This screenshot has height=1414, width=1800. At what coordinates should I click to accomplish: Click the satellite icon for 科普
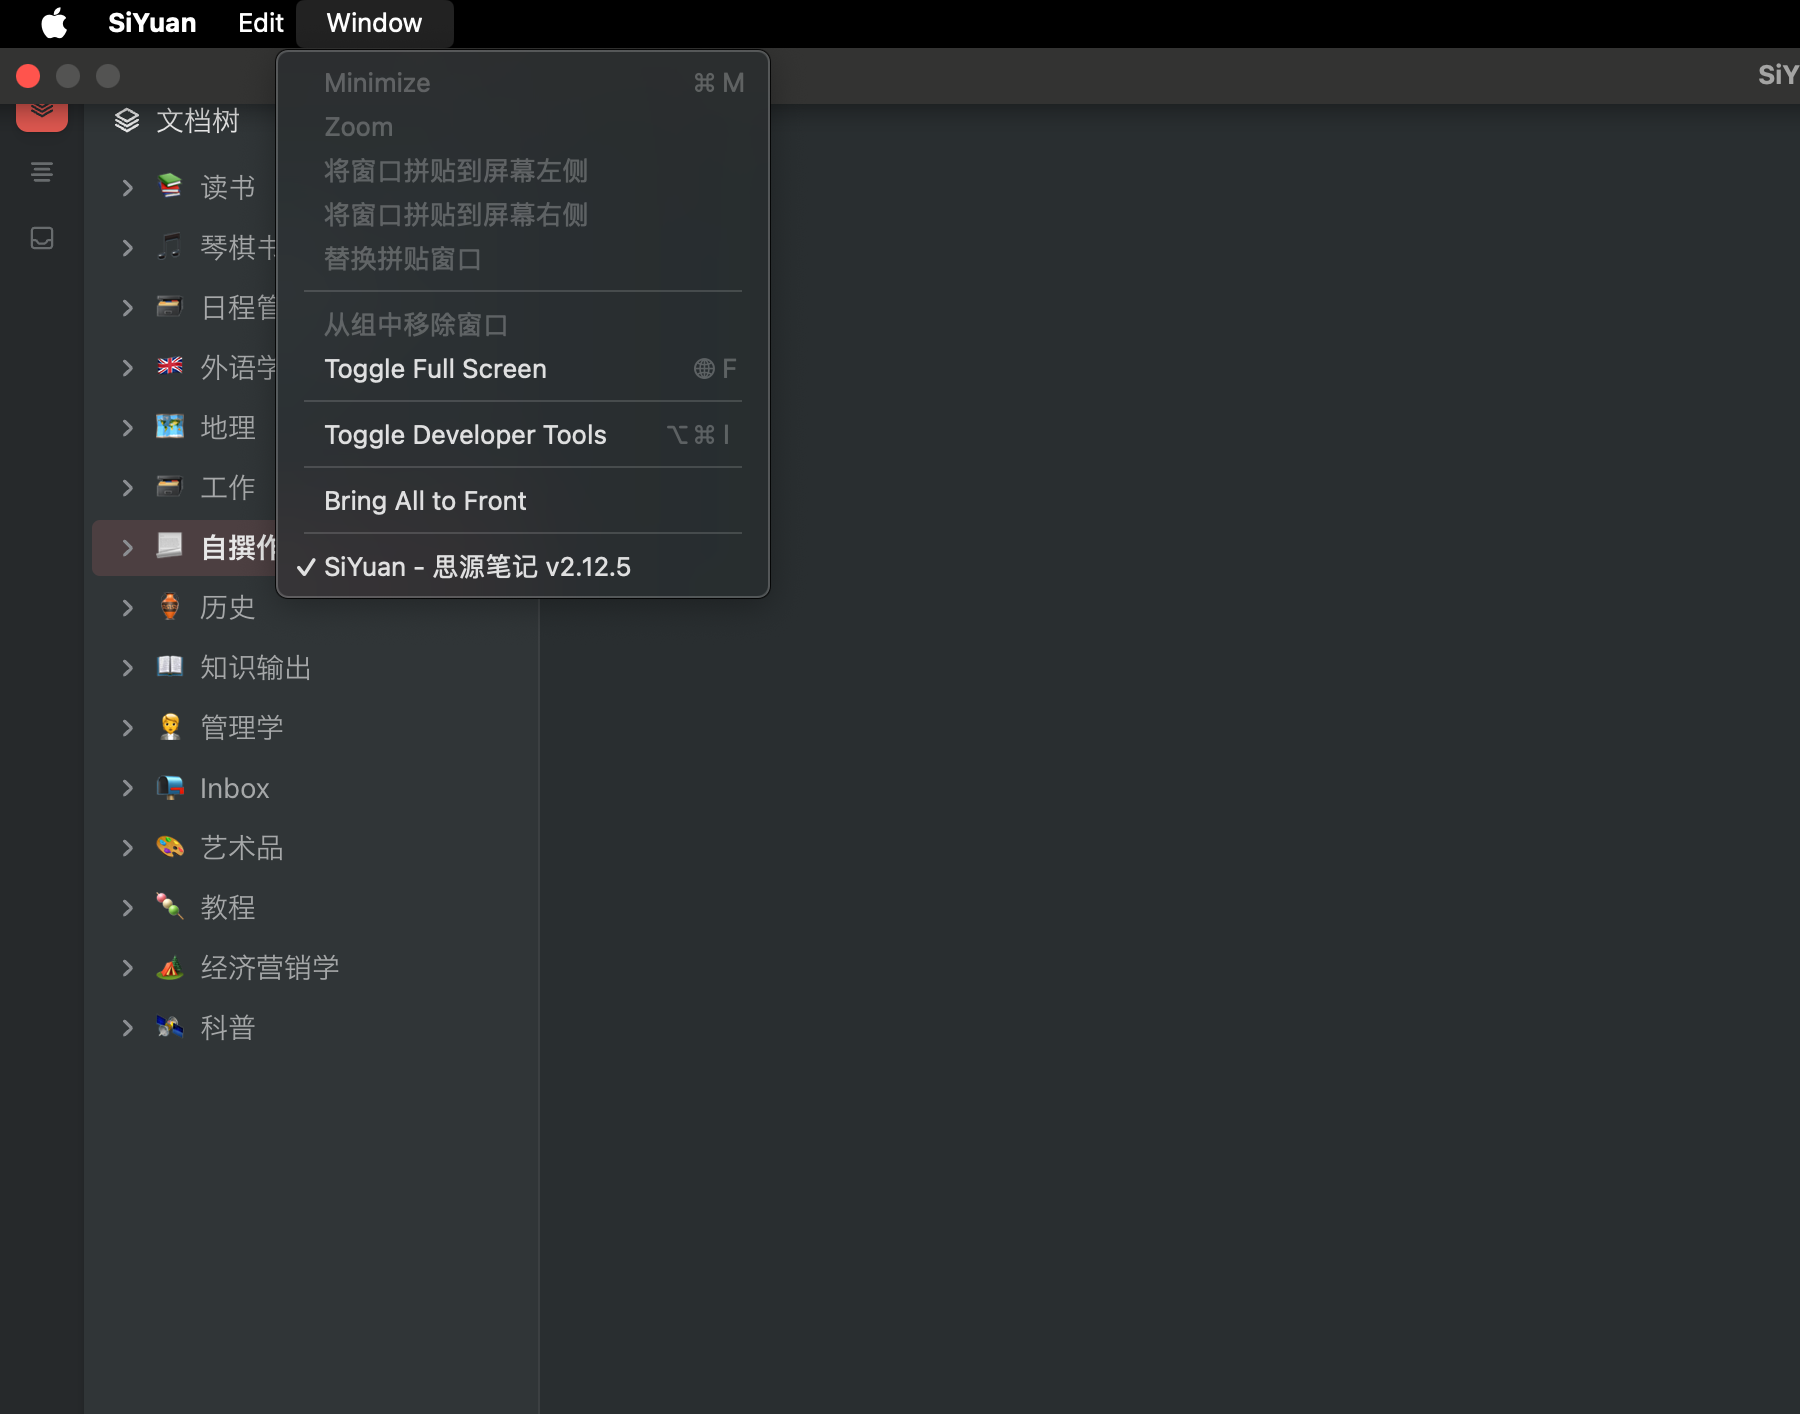coord(170,1027)
